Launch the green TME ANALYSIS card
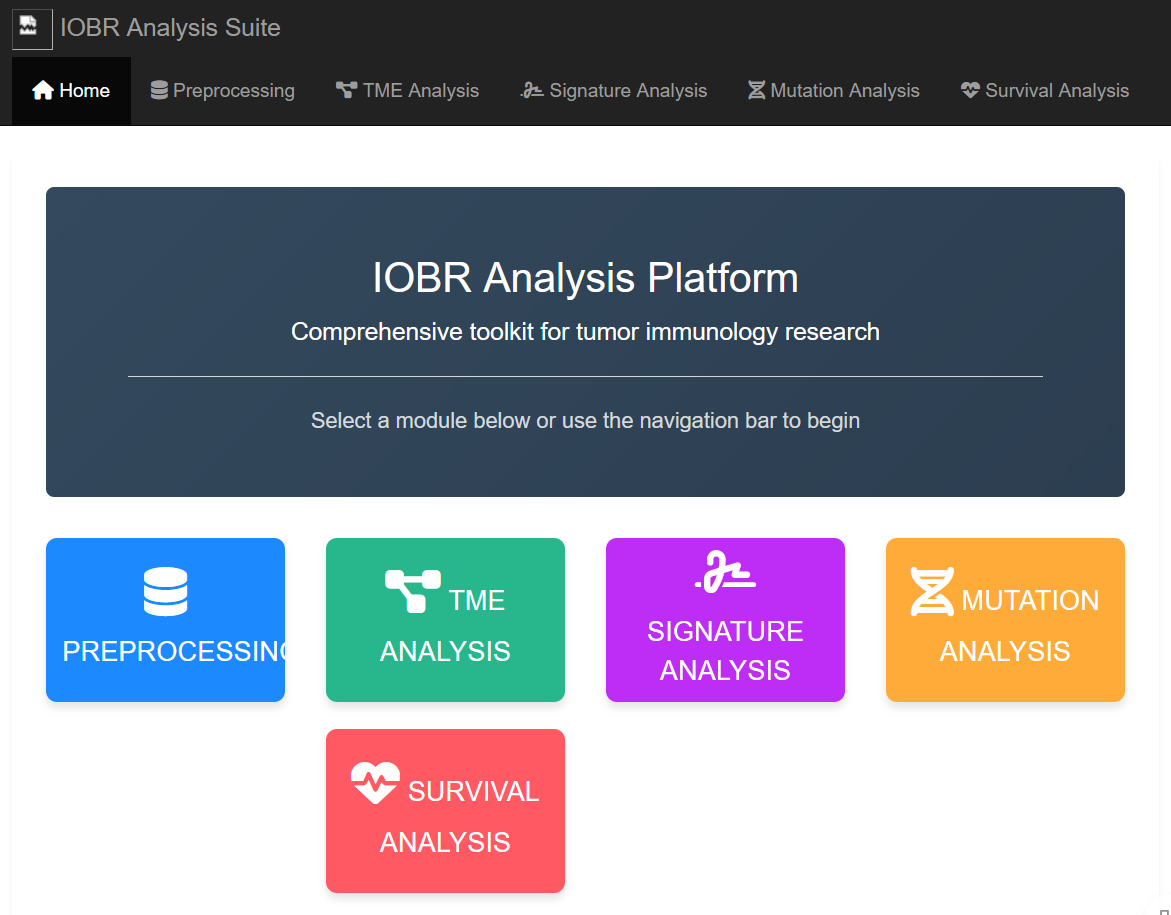Viewport: 1171px width, 915px height. [x=445, y=620]
